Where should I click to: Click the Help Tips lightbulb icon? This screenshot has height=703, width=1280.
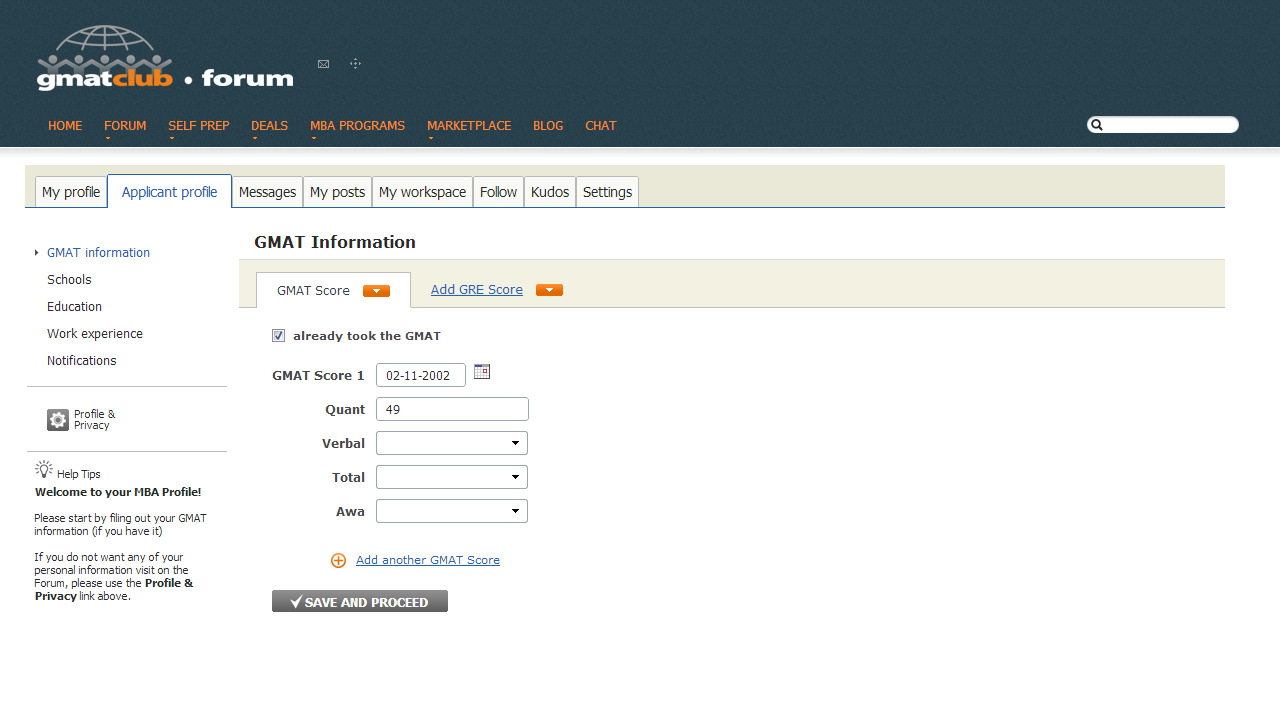tap(43, 469)
